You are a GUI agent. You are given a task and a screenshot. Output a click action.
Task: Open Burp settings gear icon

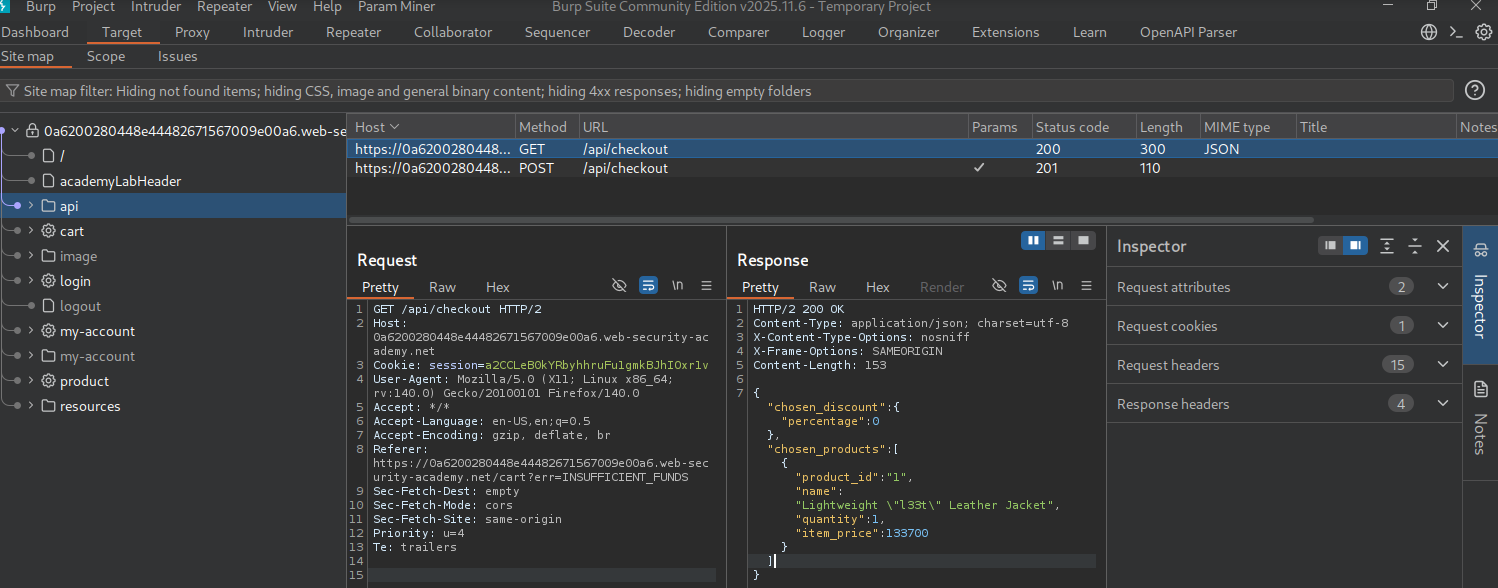[1484, 32]
